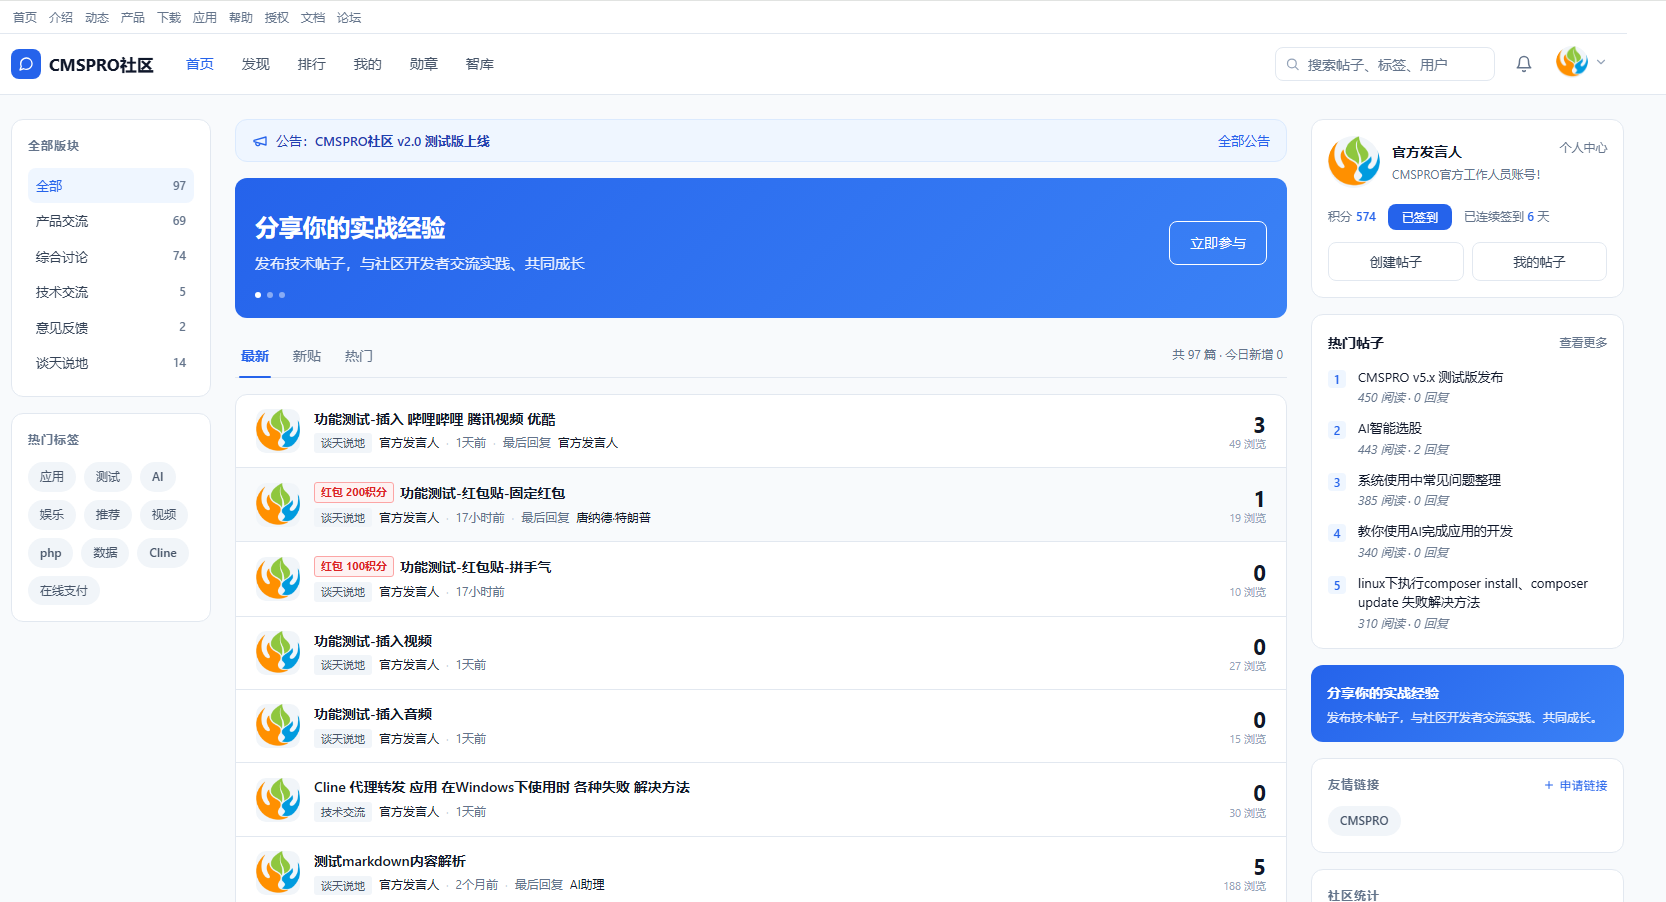
Task: Select 综合讨论 board category
Action: (111, 257)
